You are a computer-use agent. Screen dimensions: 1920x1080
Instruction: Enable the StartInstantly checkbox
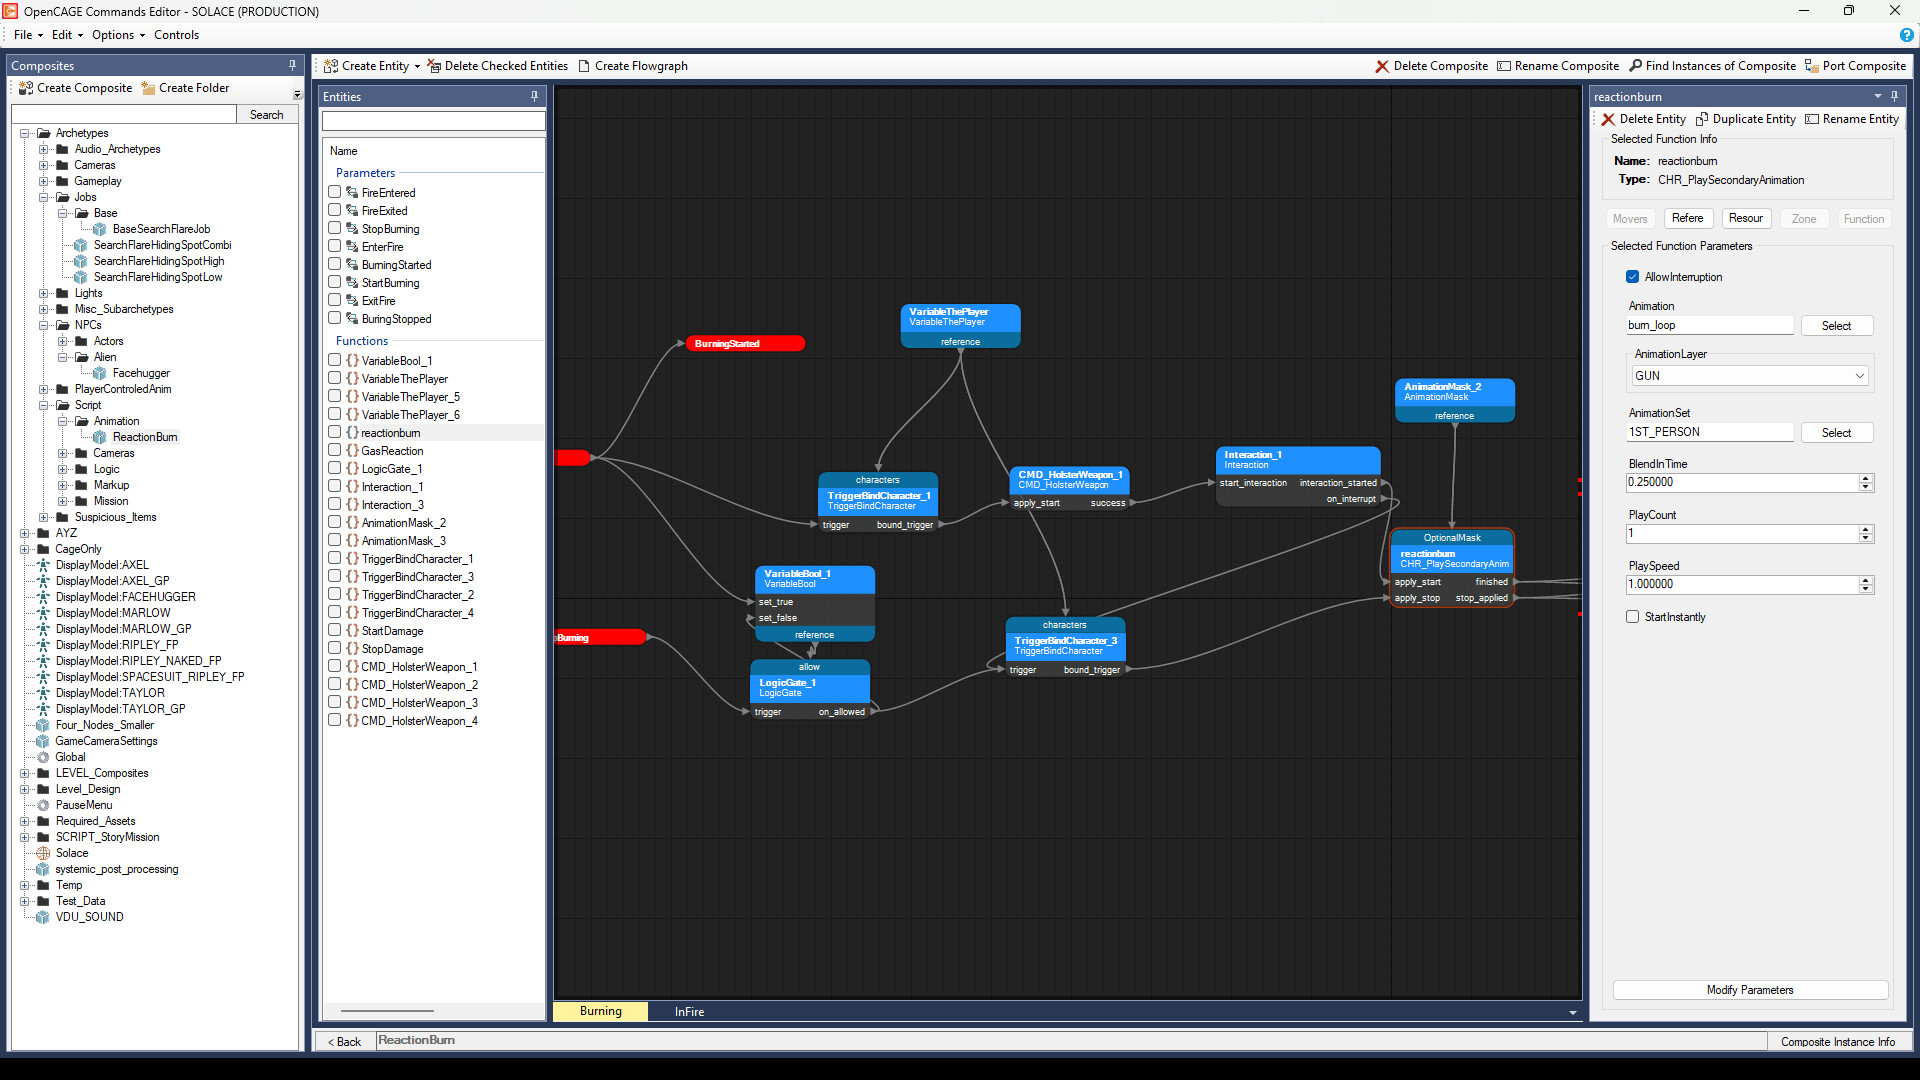pos(1632,617)
